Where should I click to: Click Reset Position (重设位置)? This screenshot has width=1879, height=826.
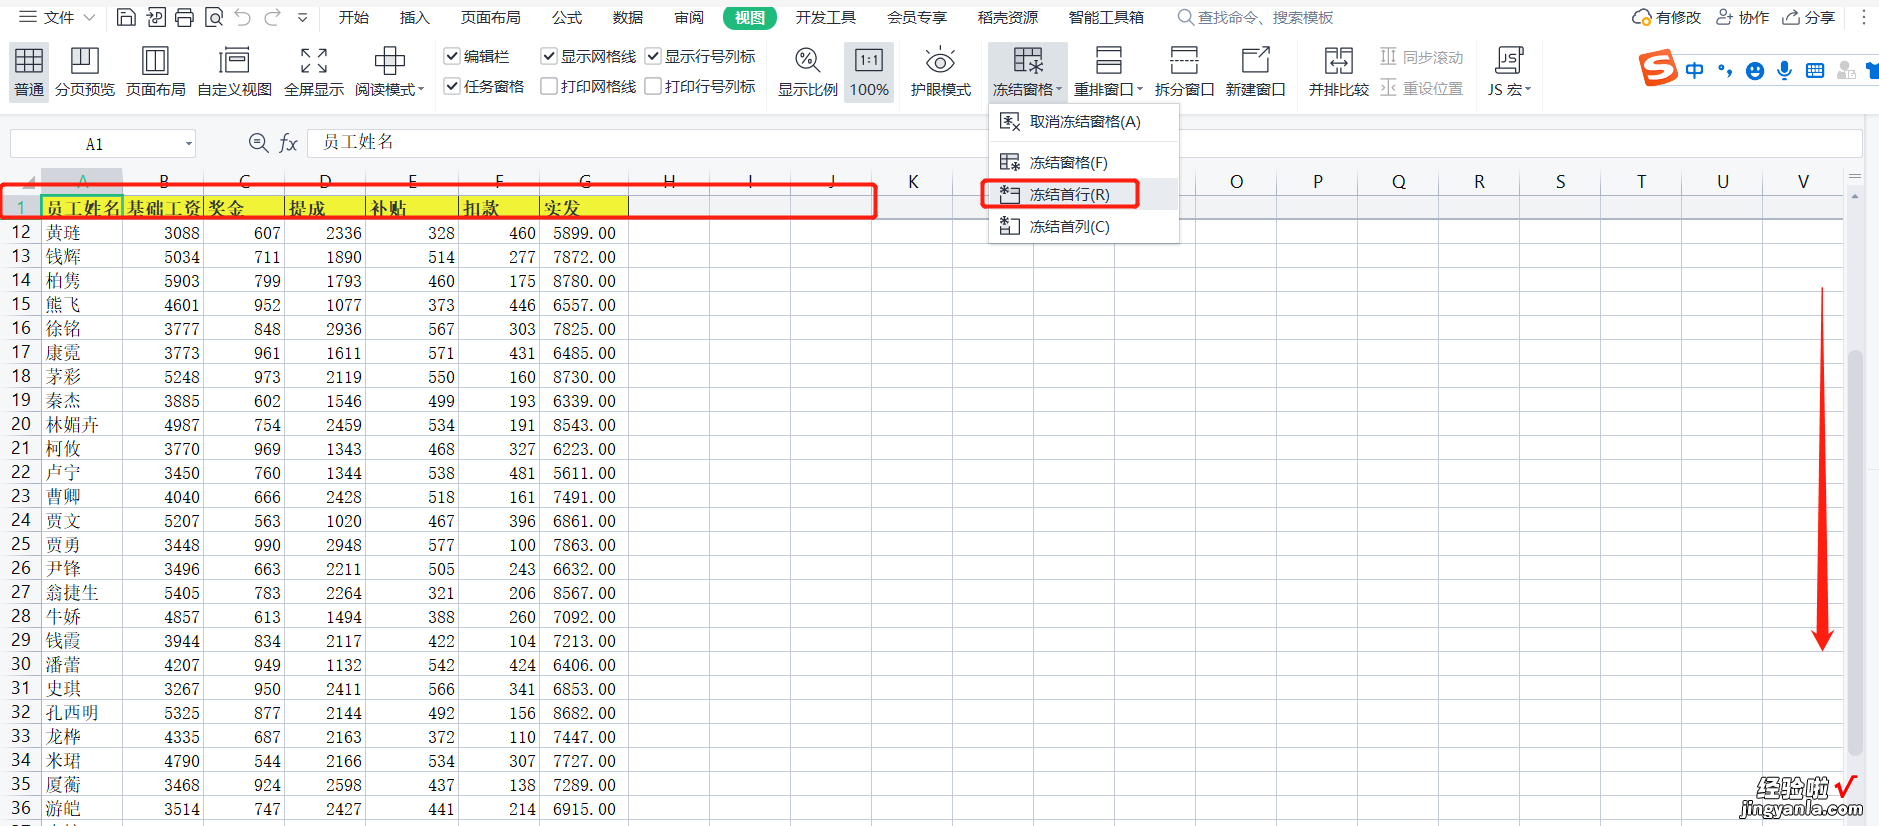[x=1421, y=88]
